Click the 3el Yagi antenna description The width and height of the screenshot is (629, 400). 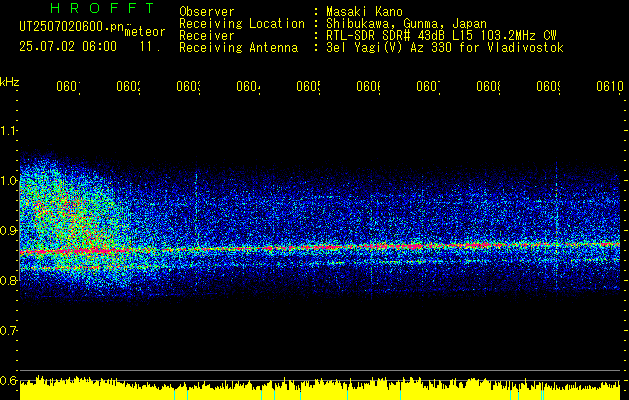click(x=445, y=48)
